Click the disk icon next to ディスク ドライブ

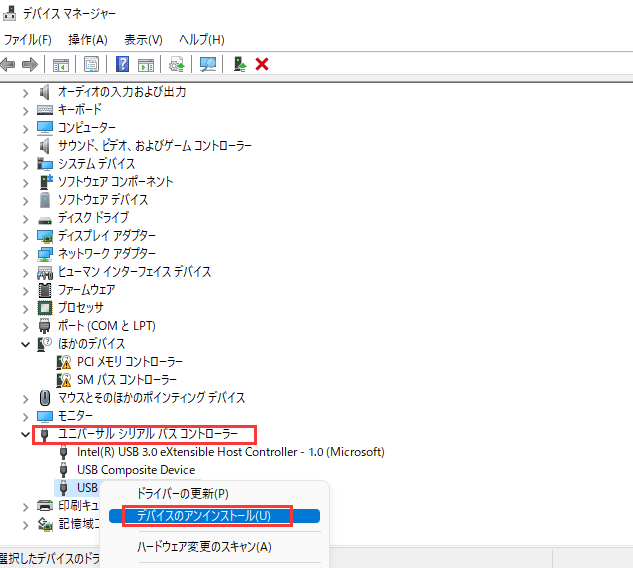click(45, 220)
